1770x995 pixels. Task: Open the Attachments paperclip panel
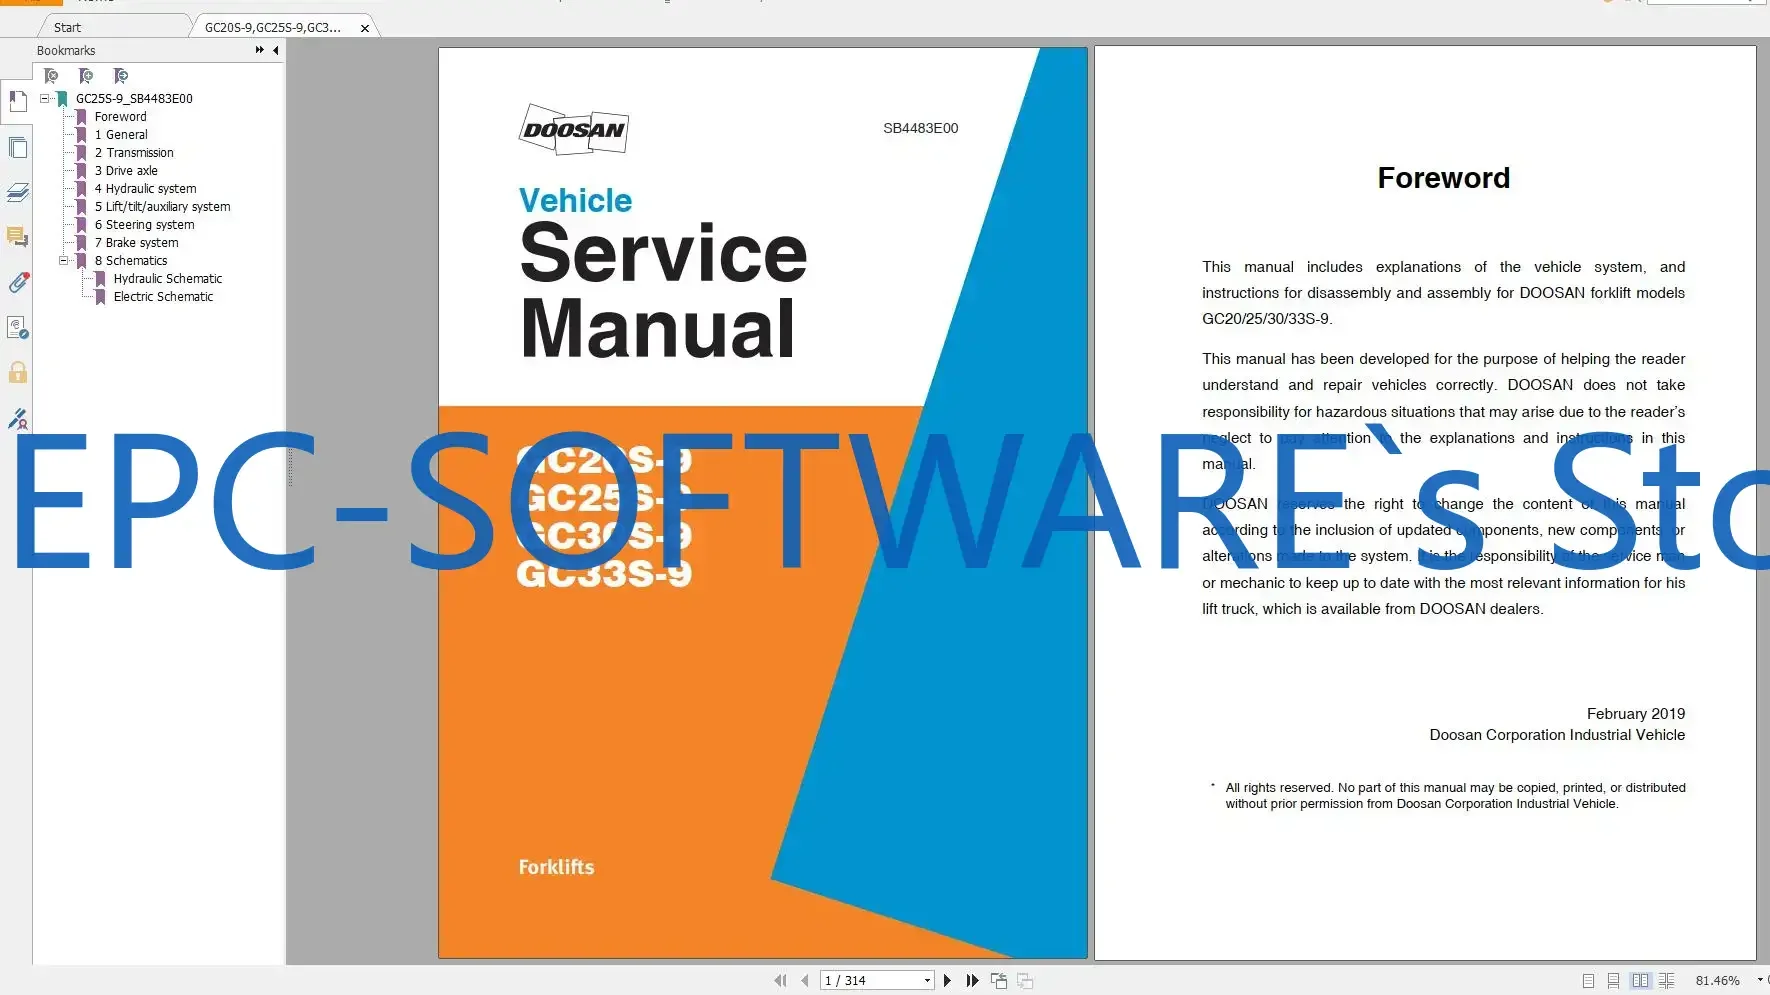click(x=17, y=283)
